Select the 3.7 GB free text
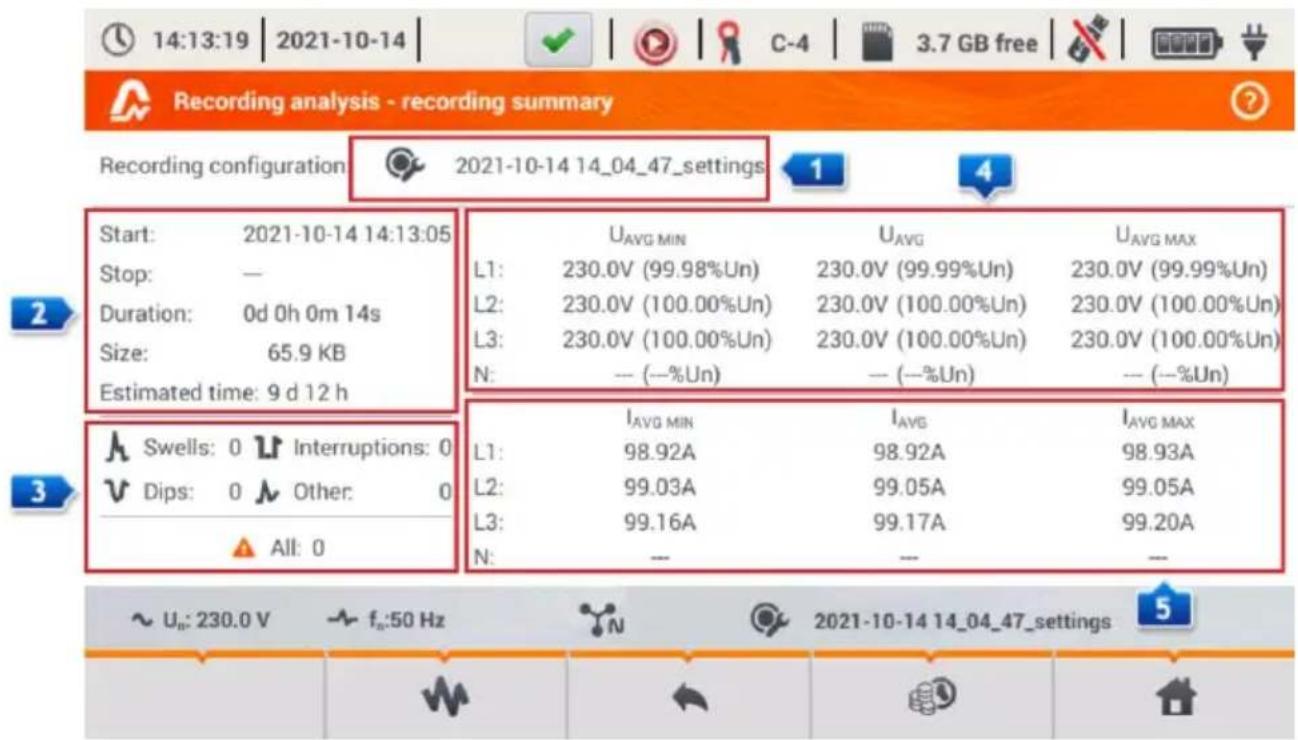 (976, 46)
